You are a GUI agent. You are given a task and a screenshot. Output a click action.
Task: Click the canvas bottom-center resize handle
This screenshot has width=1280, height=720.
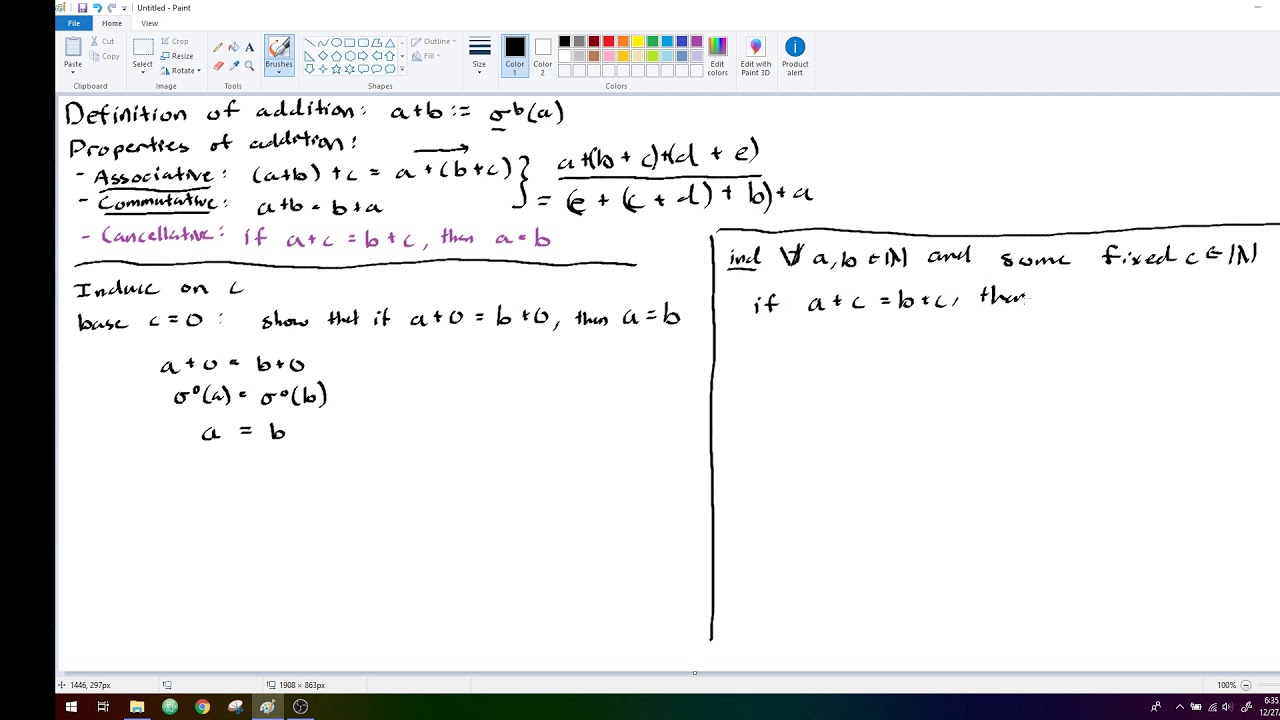coord(695,672)
